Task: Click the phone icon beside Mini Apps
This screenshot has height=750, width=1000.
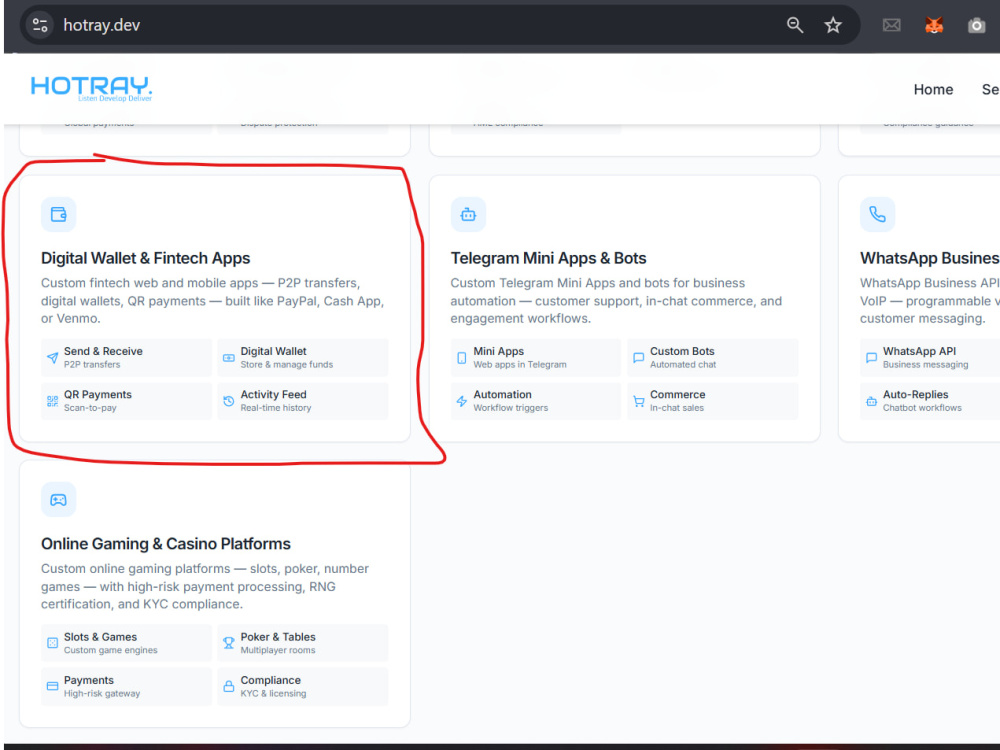Action: [x=462, y=358]
